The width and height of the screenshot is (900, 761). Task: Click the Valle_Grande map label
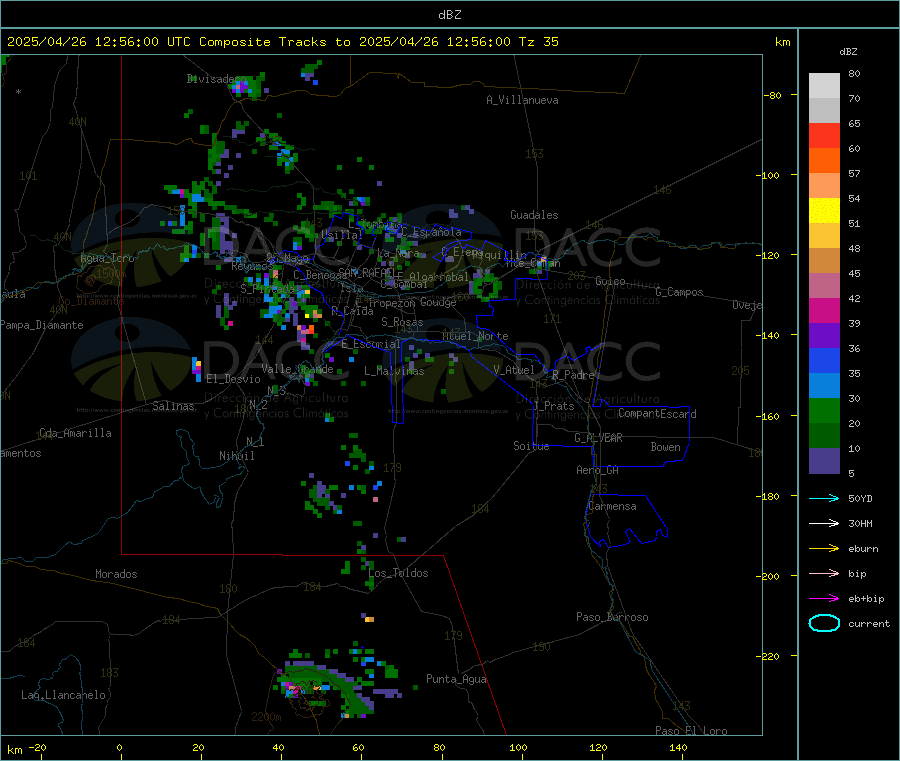[297, 368]
